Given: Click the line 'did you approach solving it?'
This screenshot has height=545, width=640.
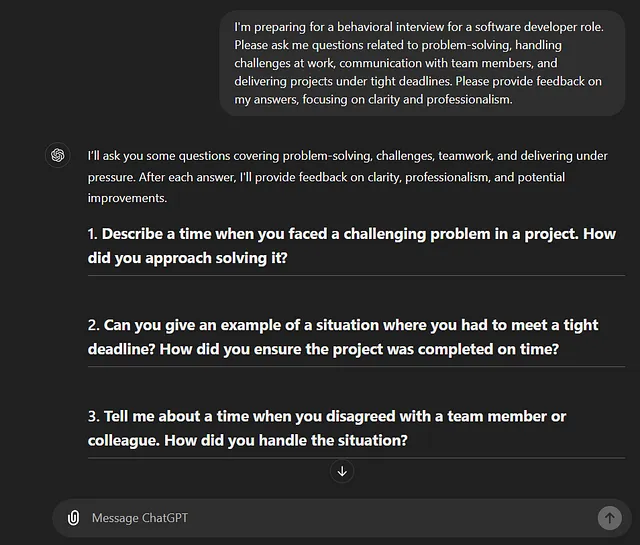Looking at the screenshot, I should (x=187, y=258).
